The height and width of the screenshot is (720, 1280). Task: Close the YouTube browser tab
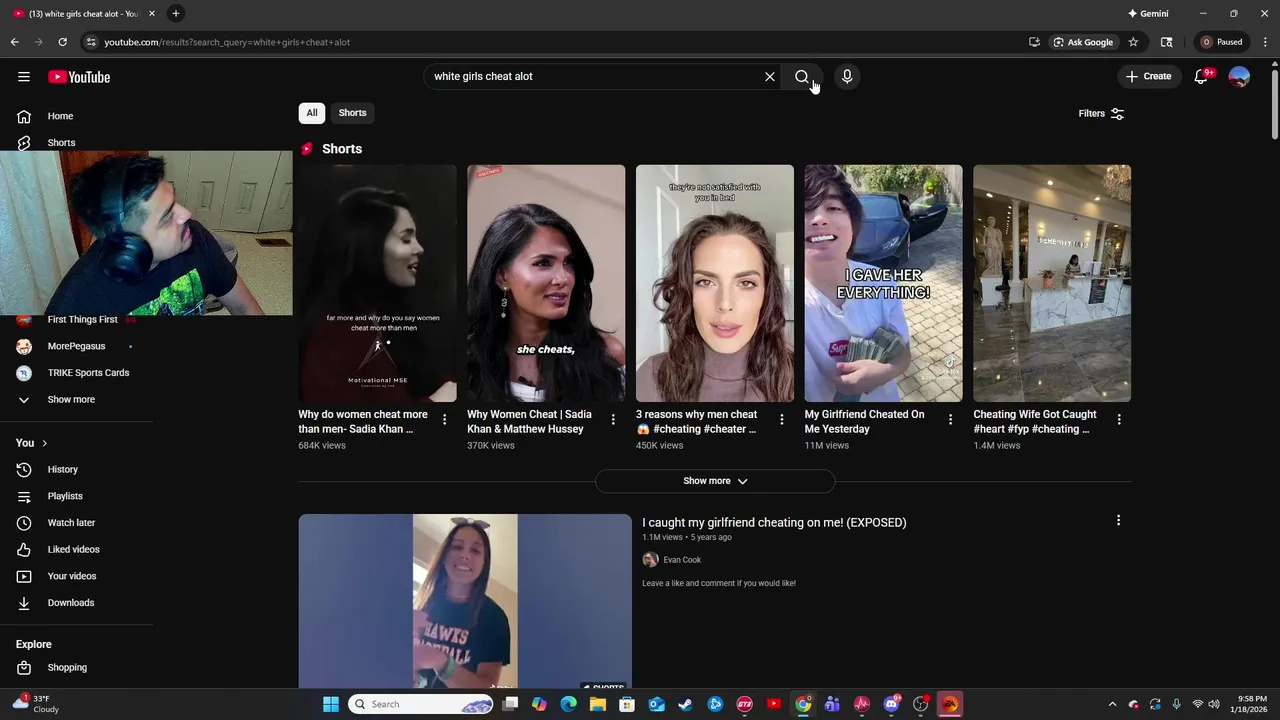152,14
